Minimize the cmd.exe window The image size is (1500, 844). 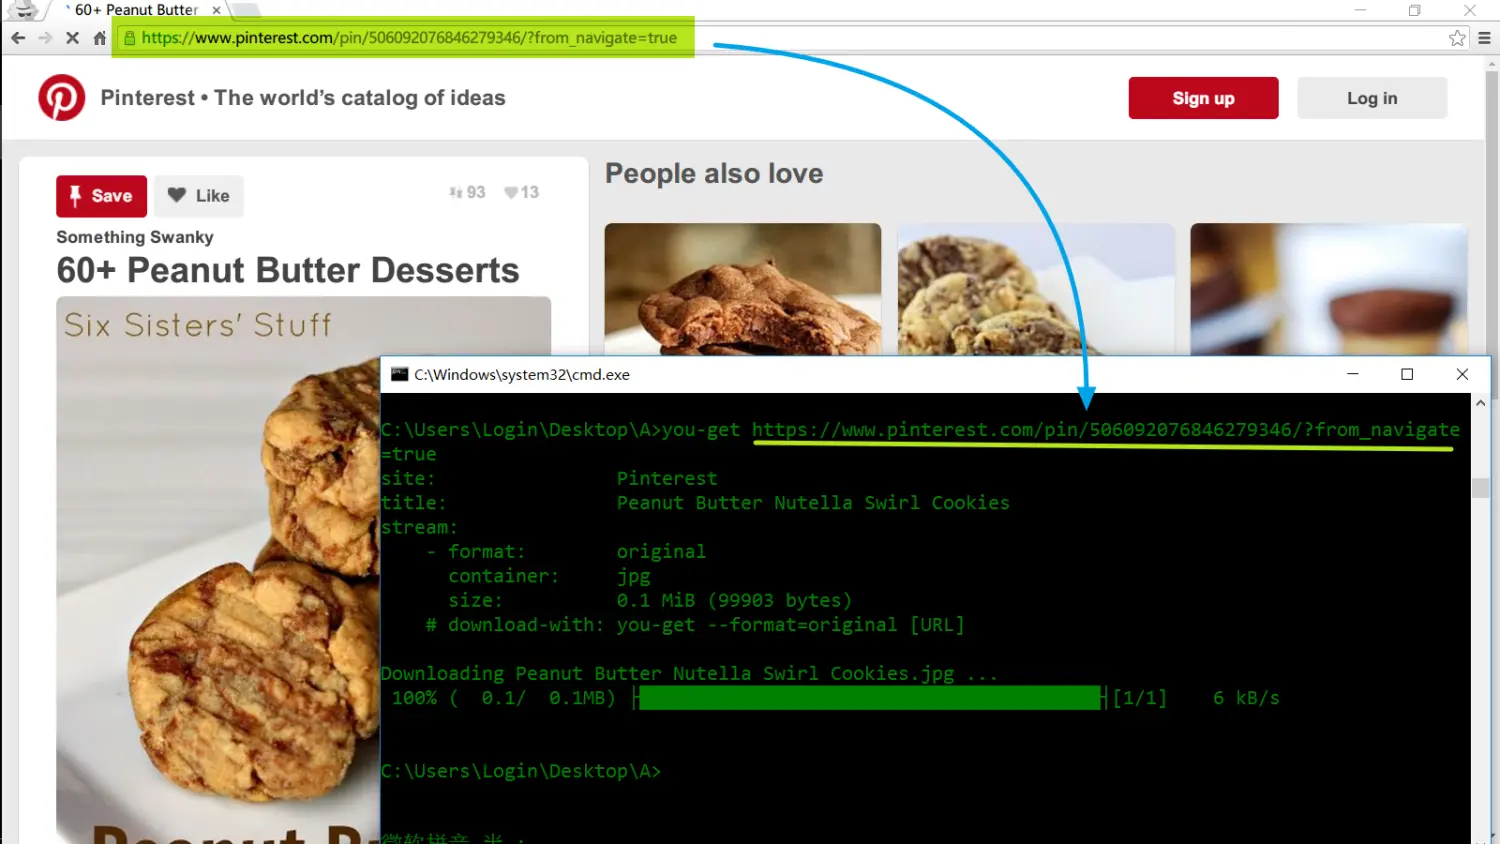tap(1352, 374)
